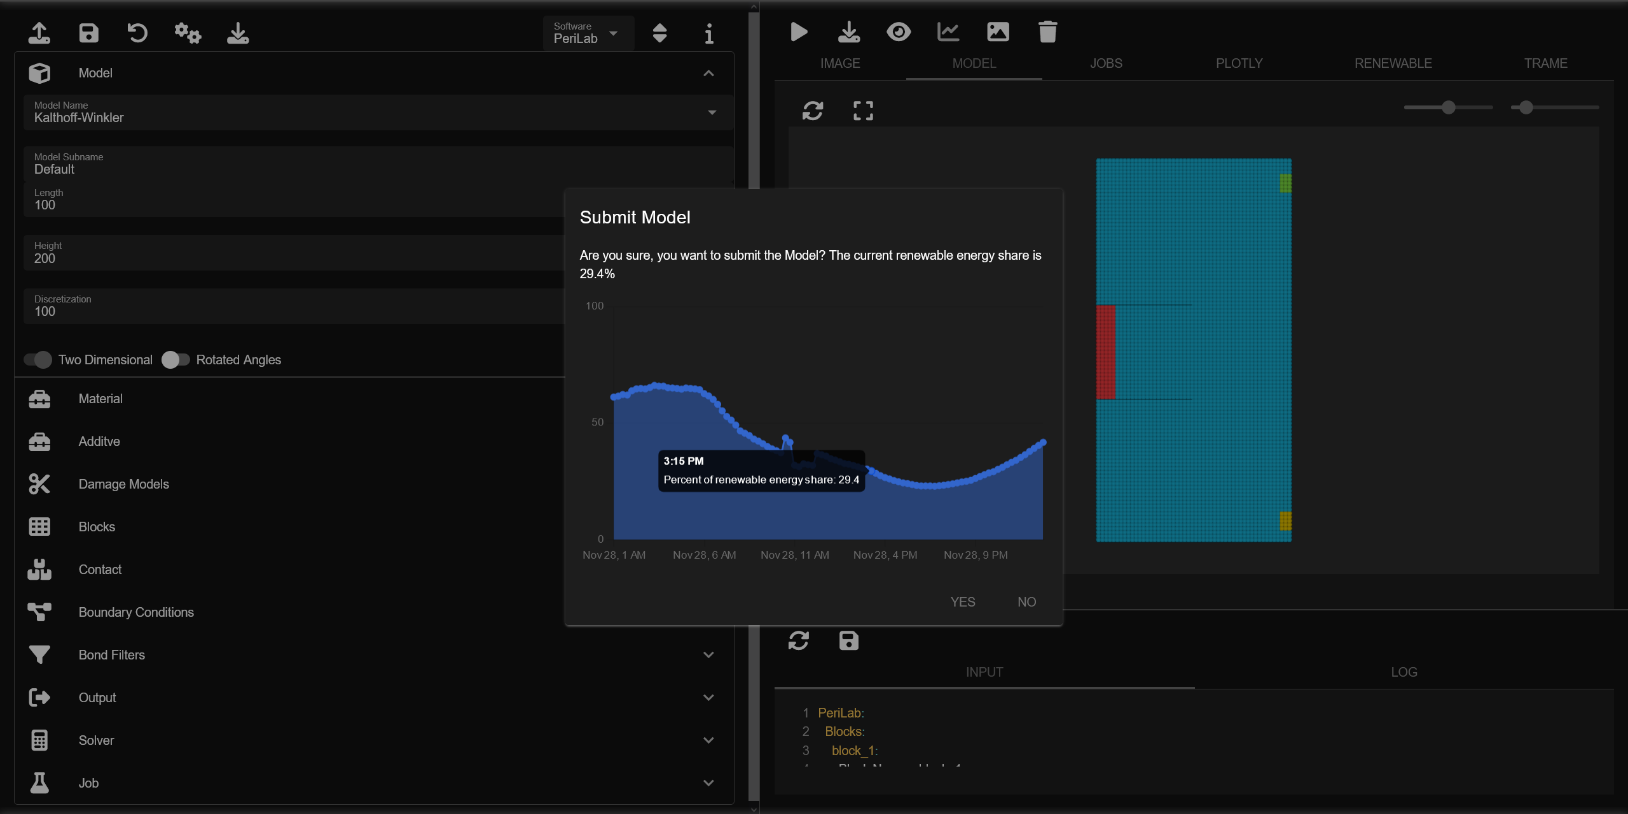Click the left slider handle above viewer
This screenshot has height=814, width=1628.
1448,107
